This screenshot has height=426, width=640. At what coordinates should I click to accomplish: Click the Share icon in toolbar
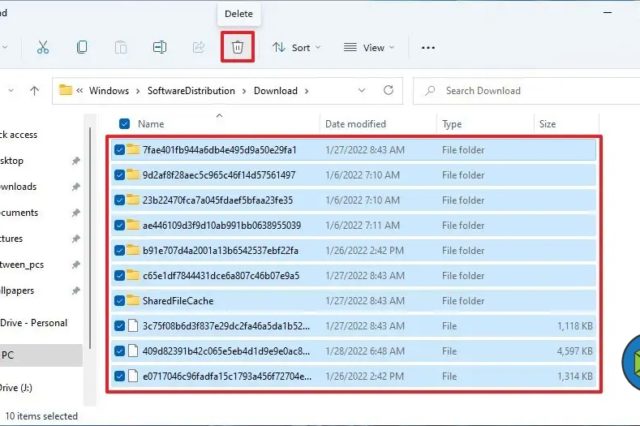click(198, 47)
